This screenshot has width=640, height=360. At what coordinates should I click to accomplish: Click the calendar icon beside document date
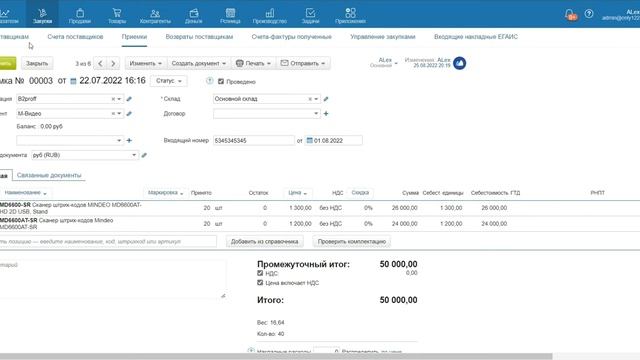[x=73, y=81]
